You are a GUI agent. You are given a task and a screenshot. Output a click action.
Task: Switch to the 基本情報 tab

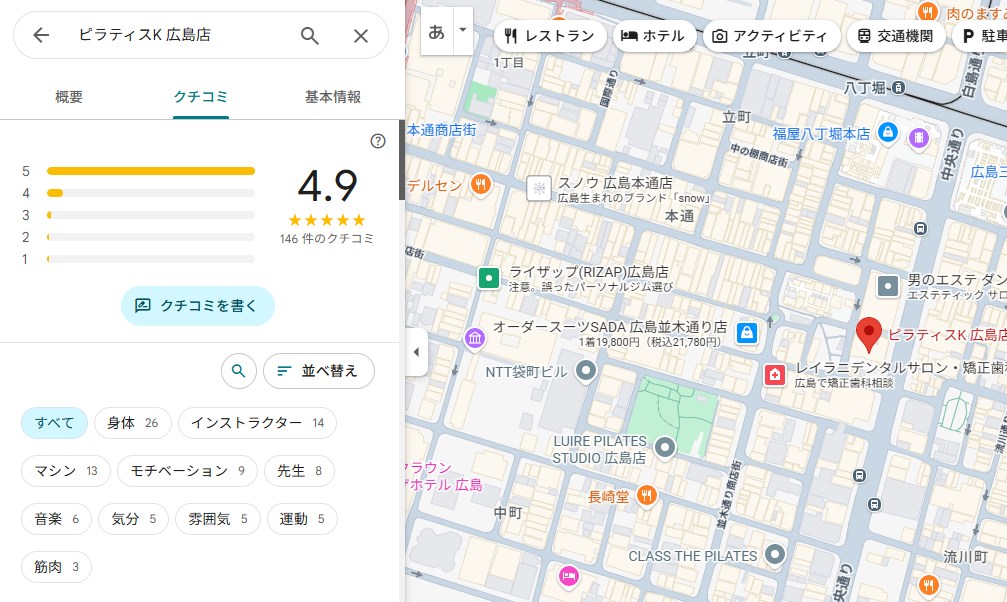332,97
